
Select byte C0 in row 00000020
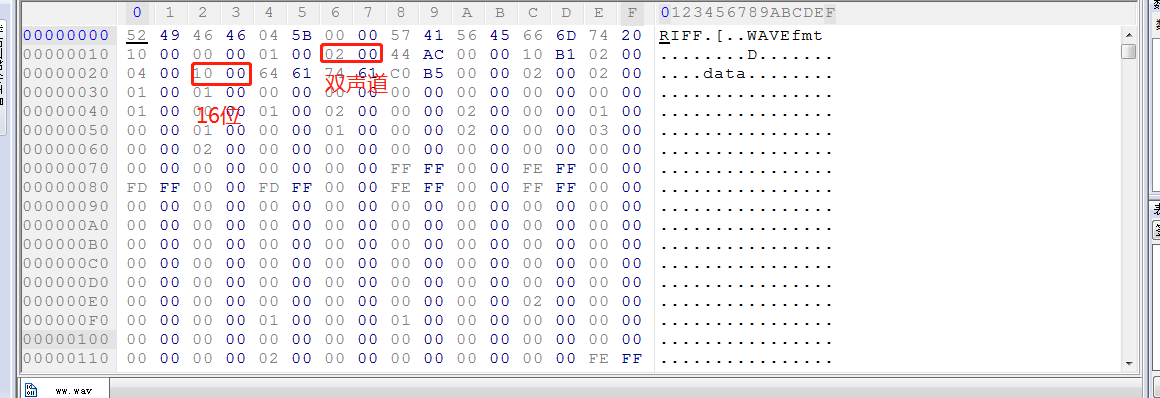tap(400, 73)
